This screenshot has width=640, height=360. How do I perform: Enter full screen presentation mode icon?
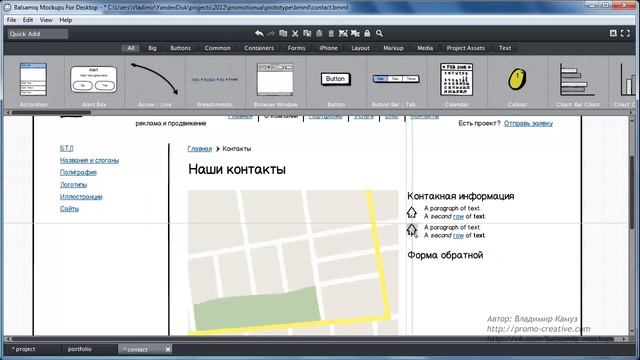pyautogui.click(x=625, y=33)
